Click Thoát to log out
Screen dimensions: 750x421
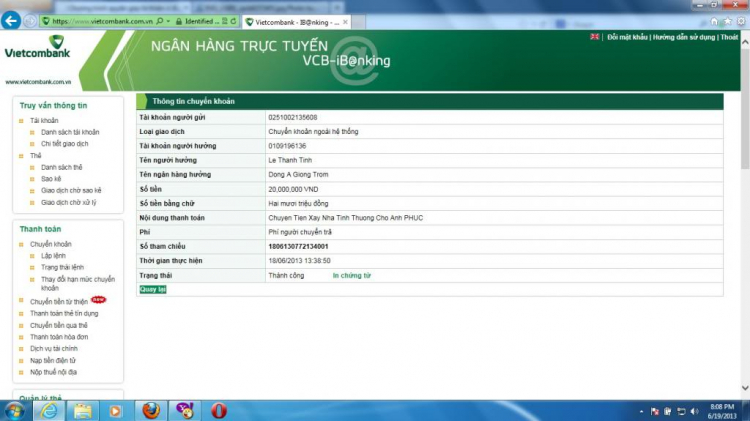coord(729,37)
